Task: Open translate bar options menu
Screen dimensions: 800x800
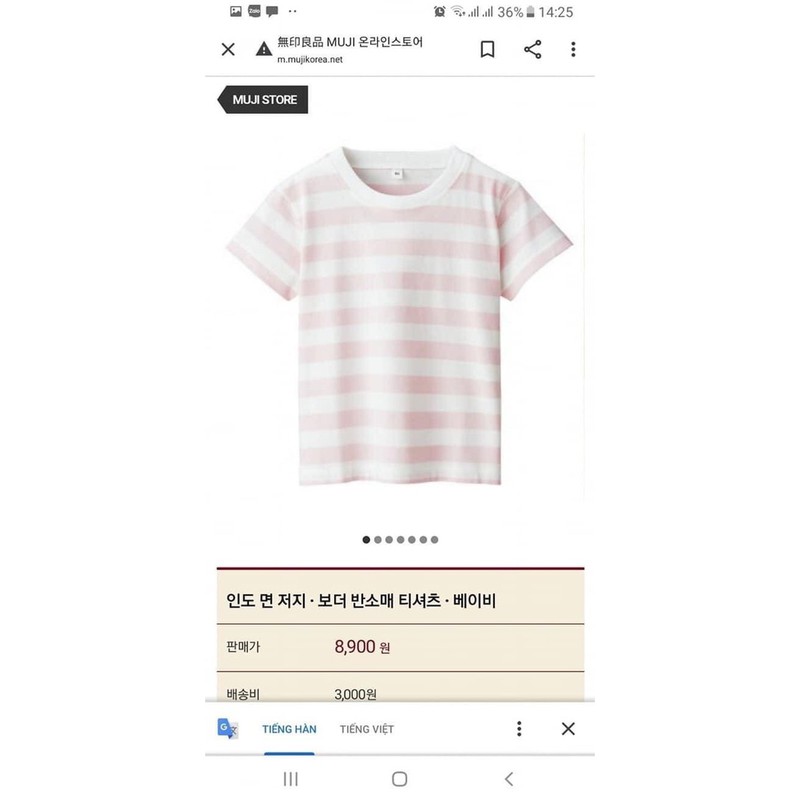Action: pos(519,729)
